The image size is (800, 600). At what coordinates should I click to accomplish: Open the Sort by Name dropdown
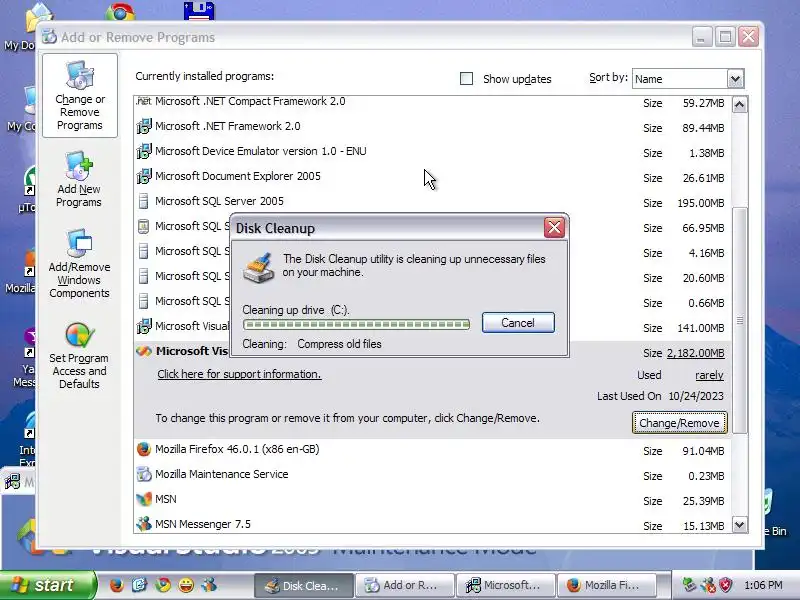(x=735, y=79)
